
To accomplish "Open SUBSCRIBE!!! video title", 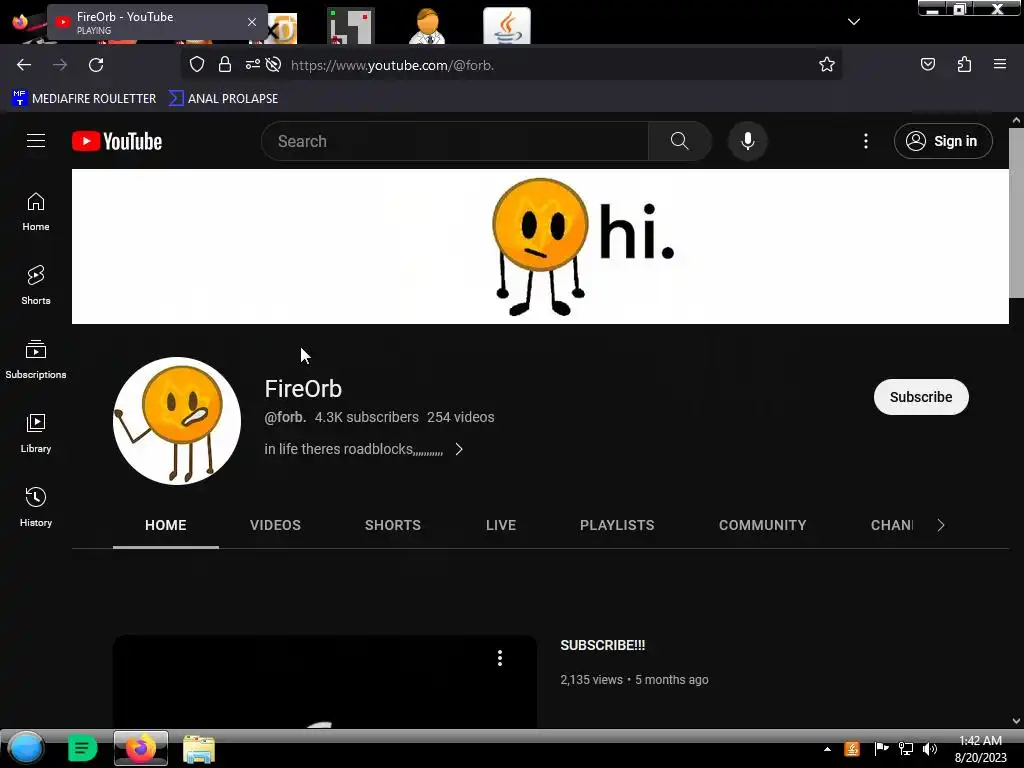I will [x=603, y=645].
